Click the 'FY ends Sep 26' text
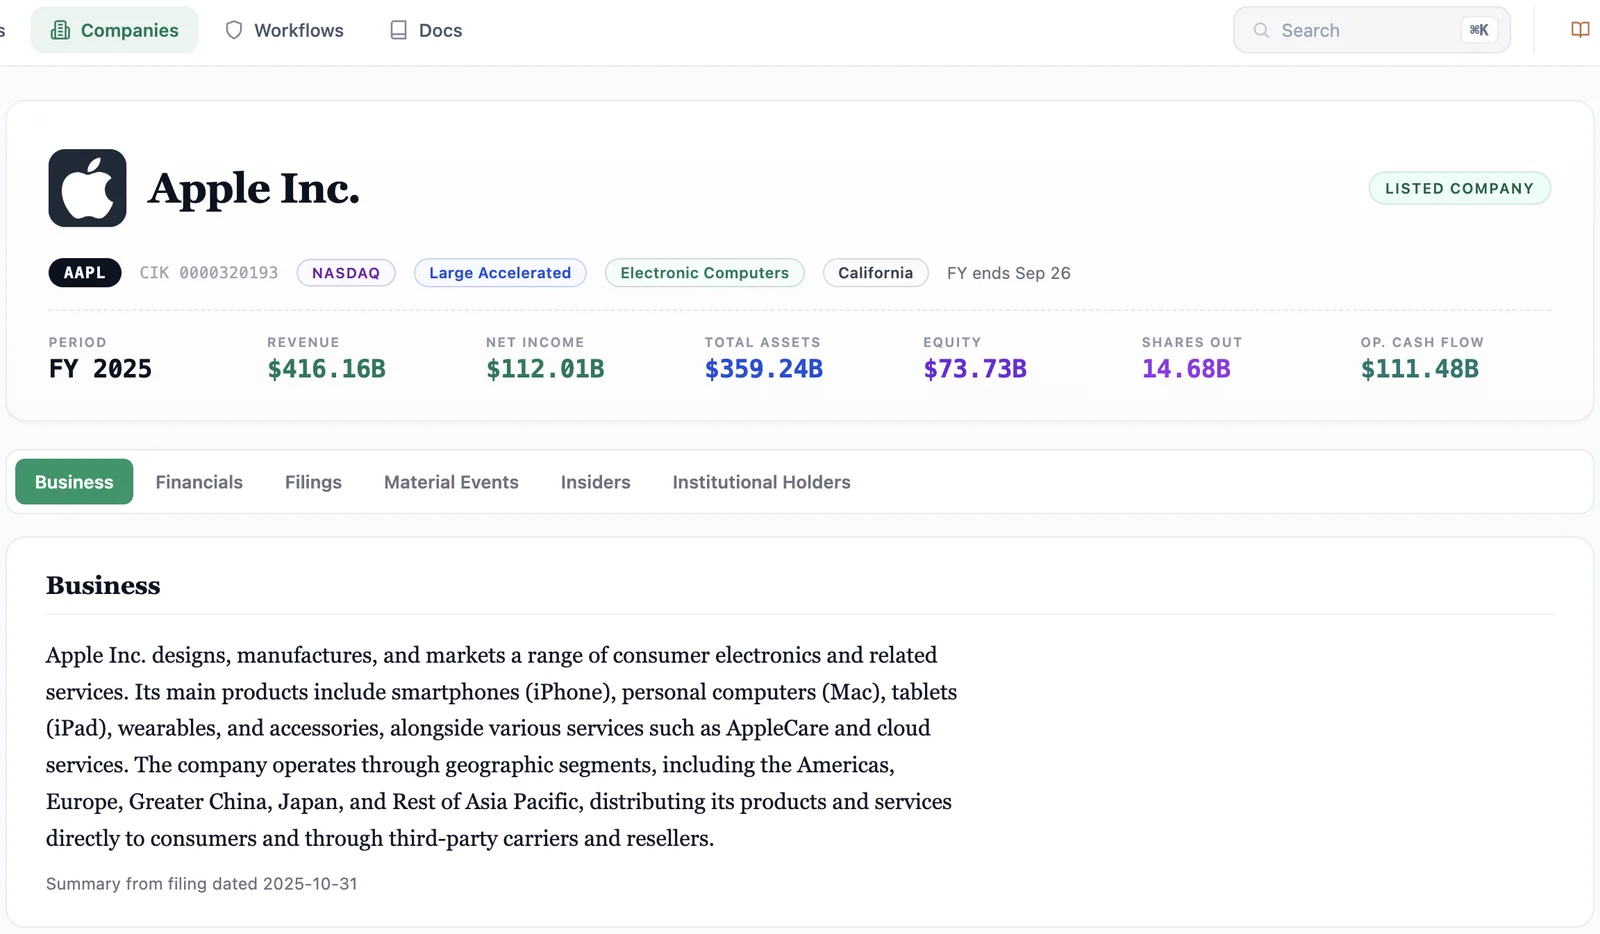The width and height of the screenshot is (1600, 934). click(1008, 273)
